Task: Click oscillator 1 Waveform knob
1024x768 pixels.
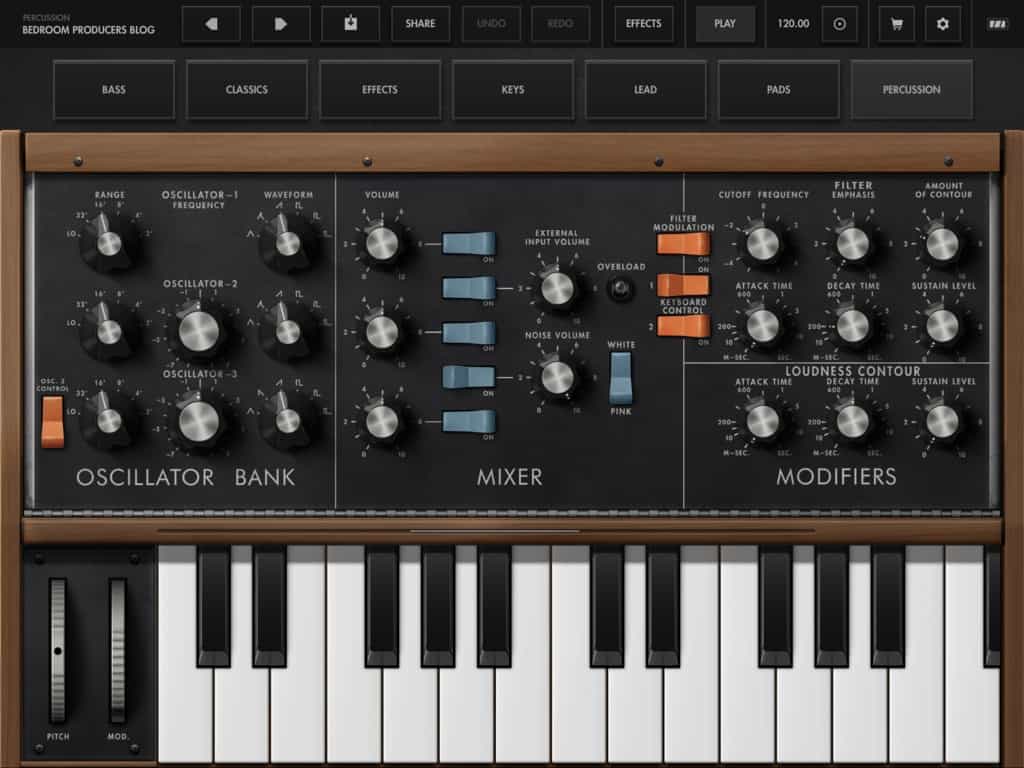Action: coord(287,243)
